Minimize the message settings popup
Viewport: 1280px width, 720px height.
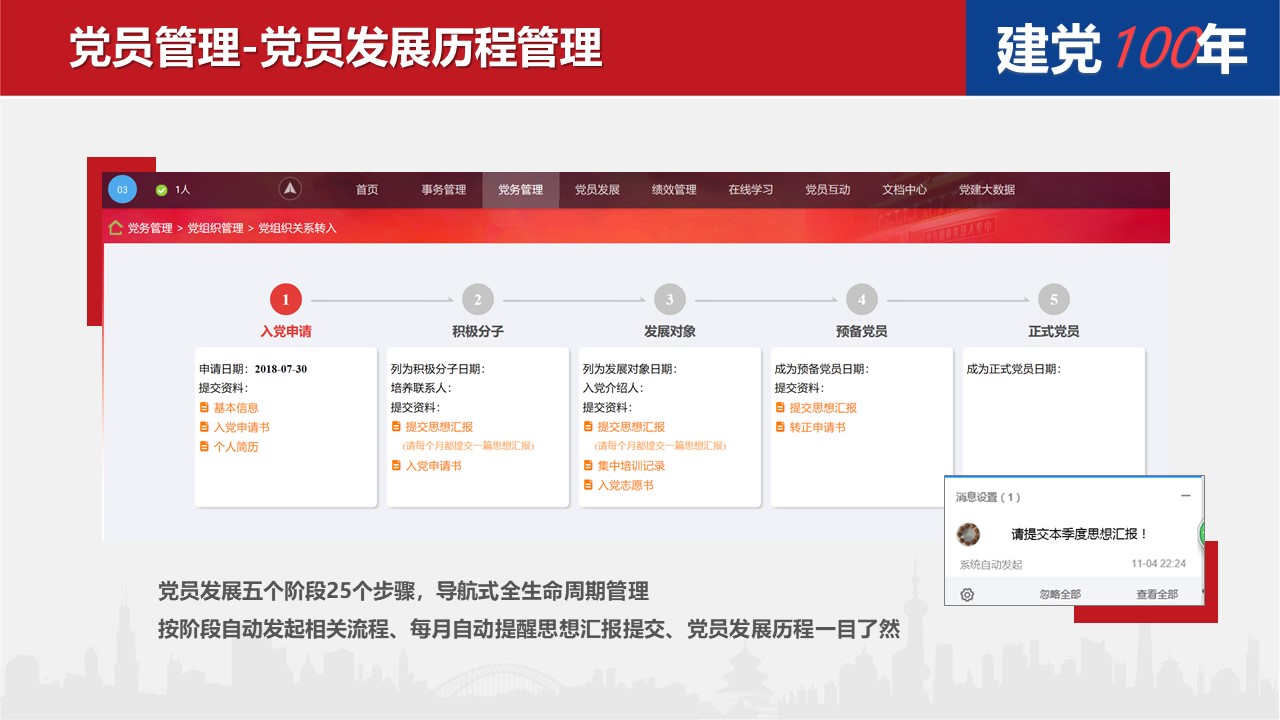coord(1185,496)
